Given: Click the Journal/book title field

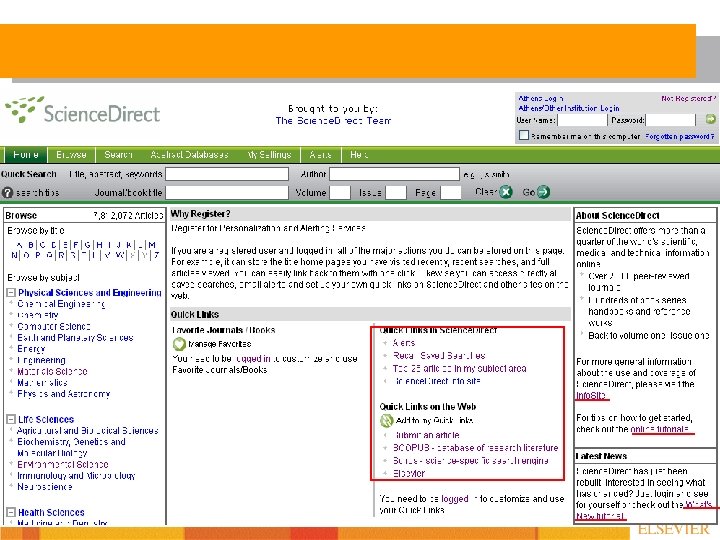Looking at the screenshot, I should (227, 192).
